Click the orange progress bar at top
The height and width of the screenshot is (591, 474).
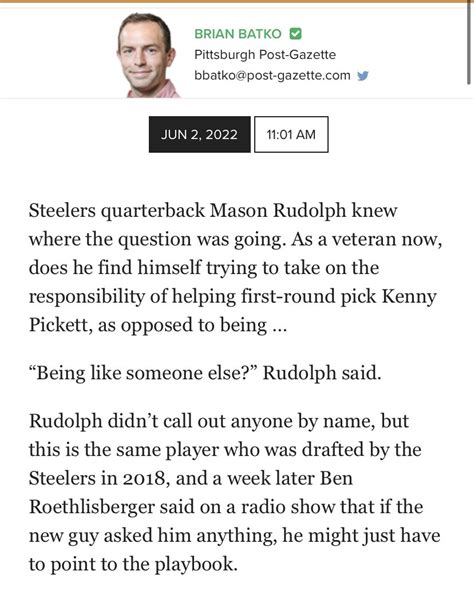tap(237, 1)
